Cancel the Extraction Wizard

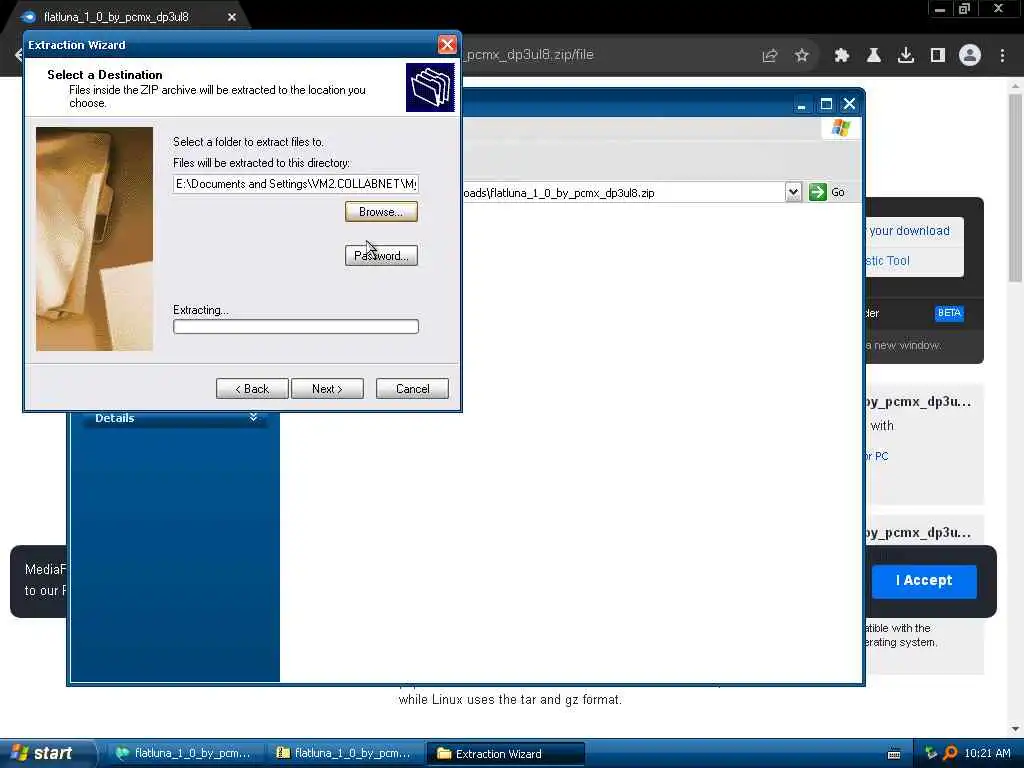412,389
